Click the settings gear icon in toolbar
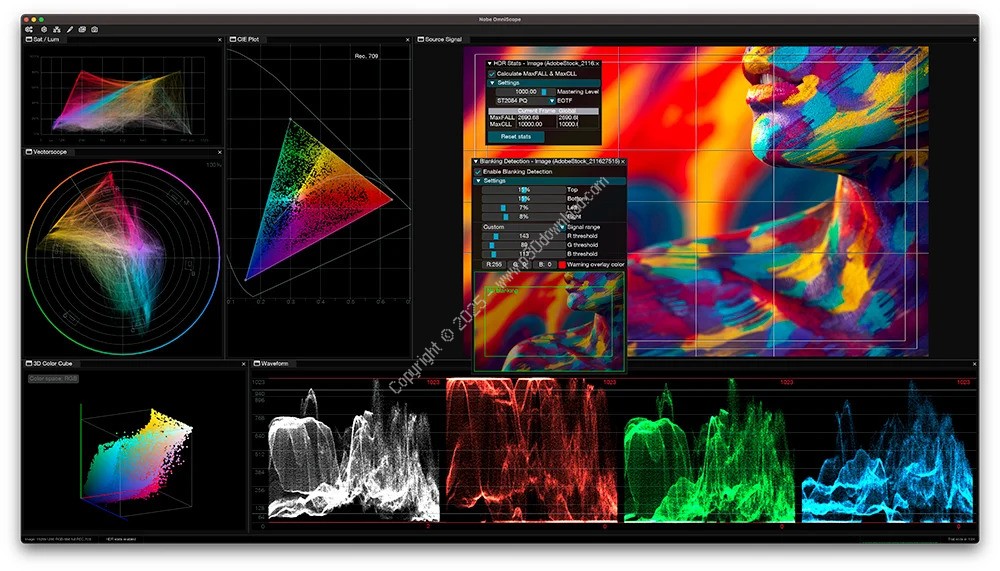1000x571 pixels. tap(43, 30)
